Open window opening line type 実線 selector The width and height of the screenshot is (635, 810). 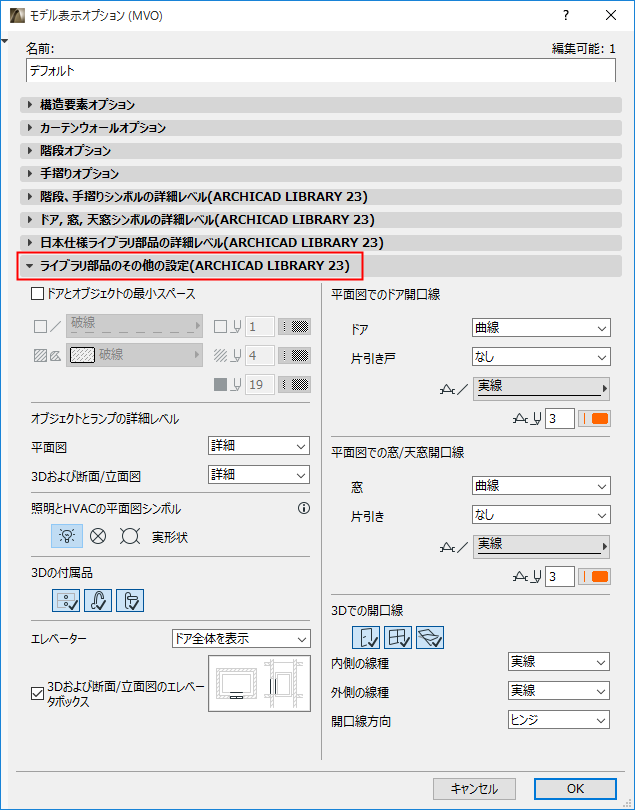click(541, 547)
